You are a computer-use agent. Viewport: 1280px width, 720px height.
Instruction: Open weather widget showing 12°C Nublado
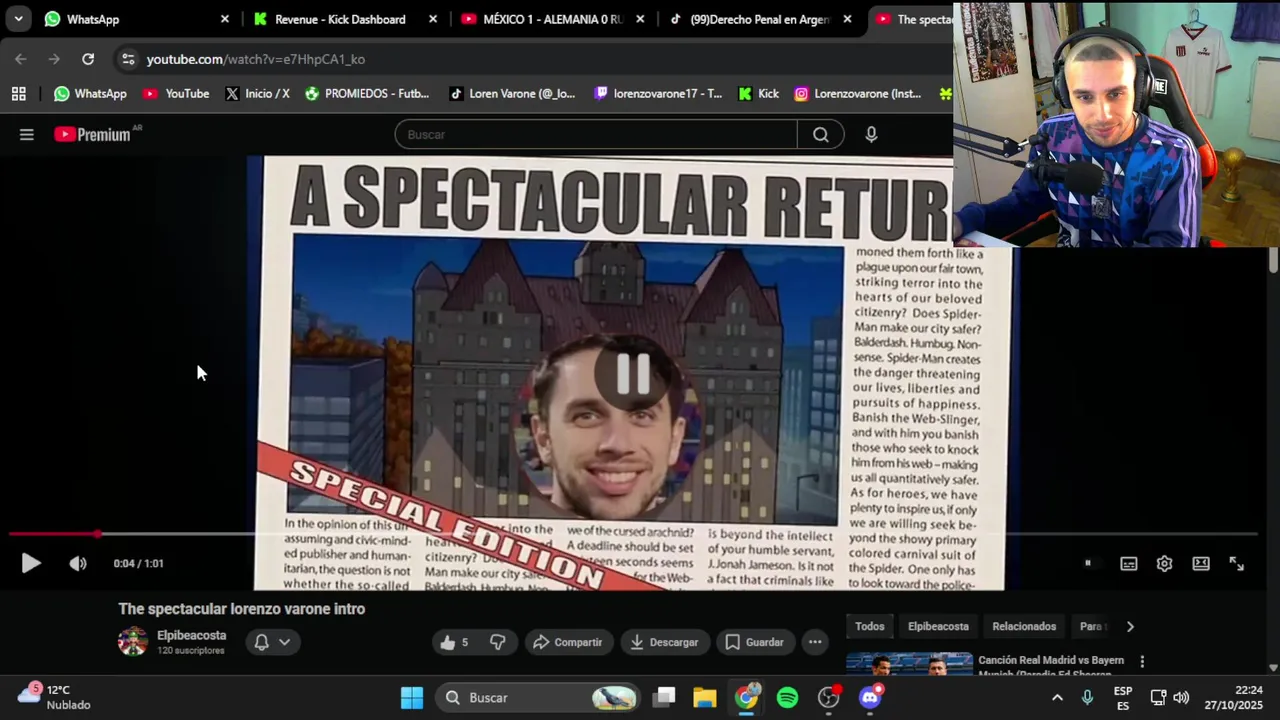[56, 697]
